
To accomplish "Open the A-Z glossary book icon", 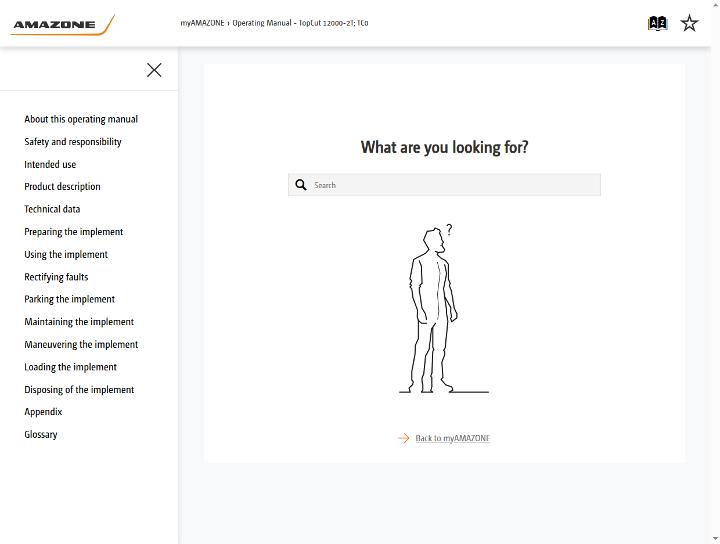I will tap(657, 23).
